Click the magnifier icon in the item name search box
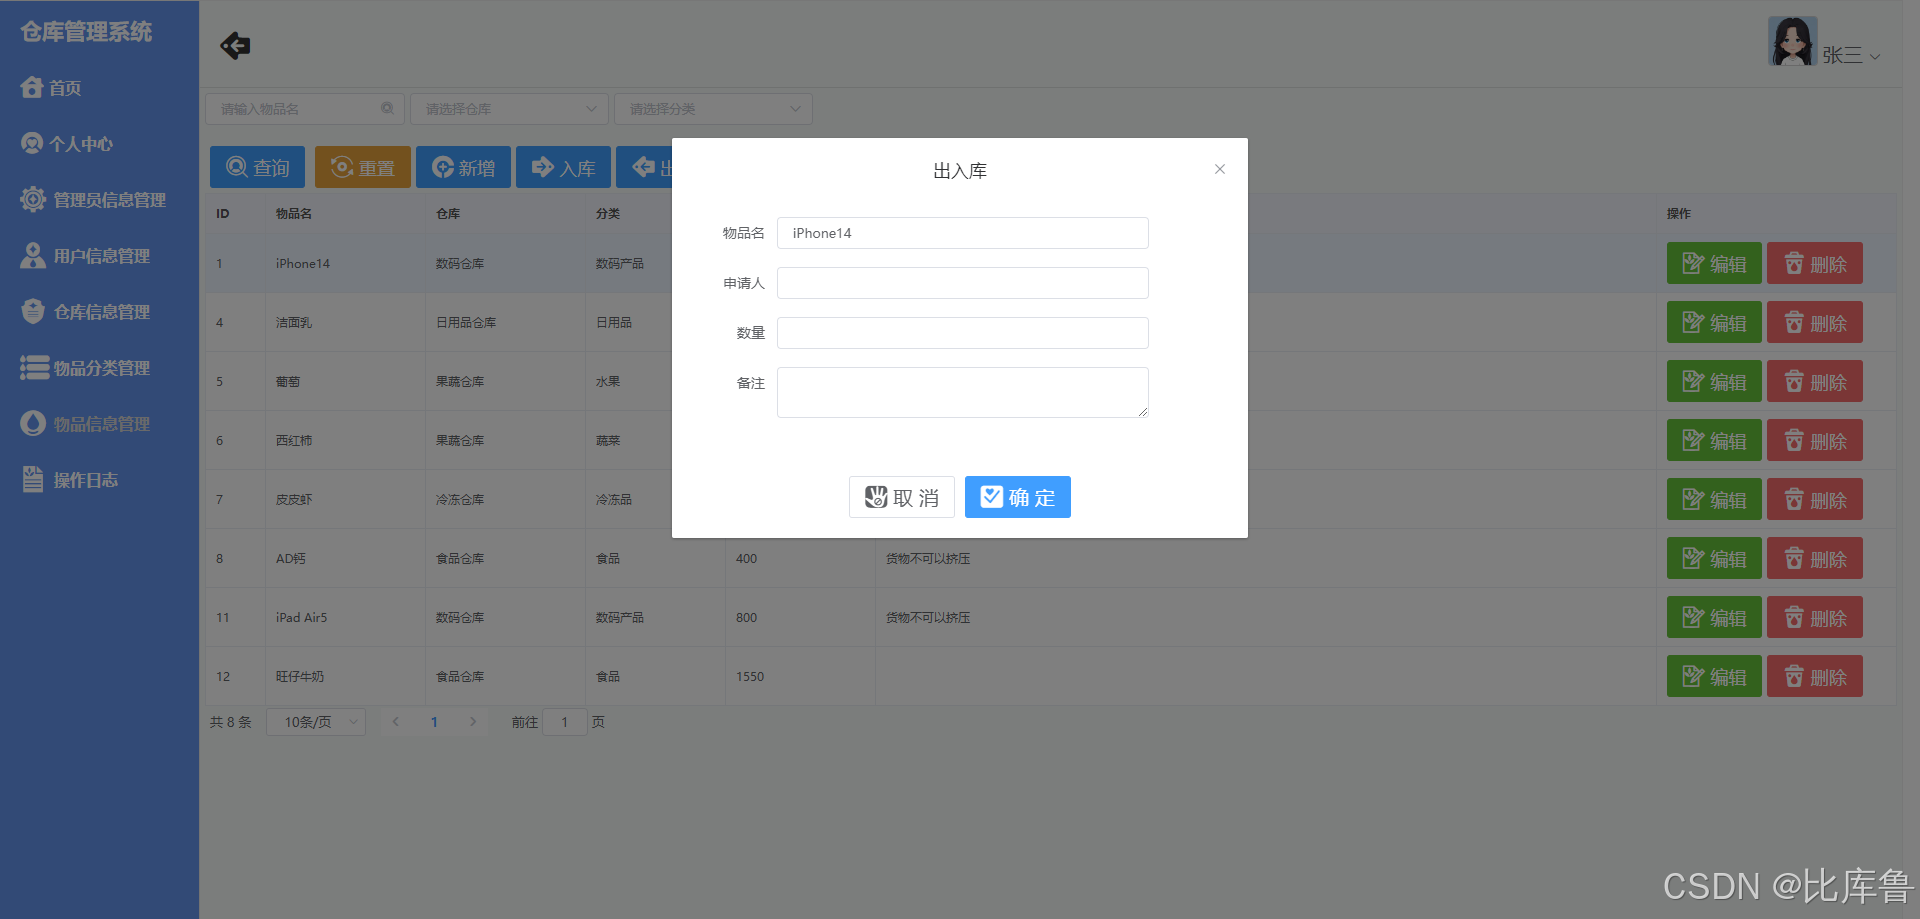This screenshot has height=919, width=1920. pyautogui.click(x=388, y=108)
